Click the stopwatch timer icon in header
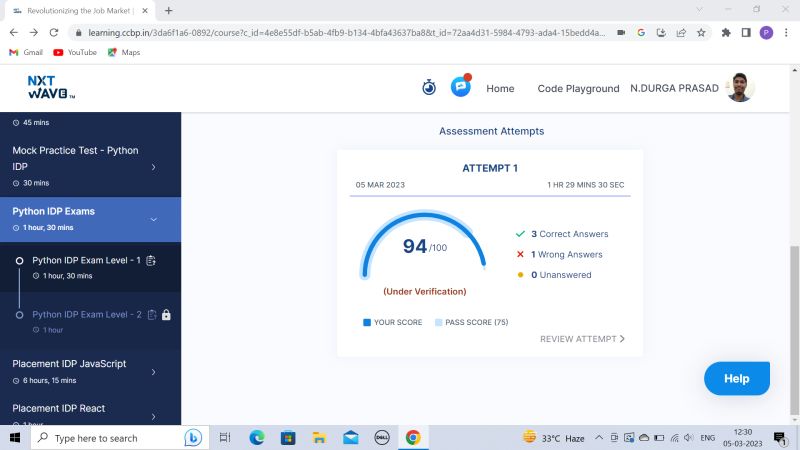 tap(428, 88)
